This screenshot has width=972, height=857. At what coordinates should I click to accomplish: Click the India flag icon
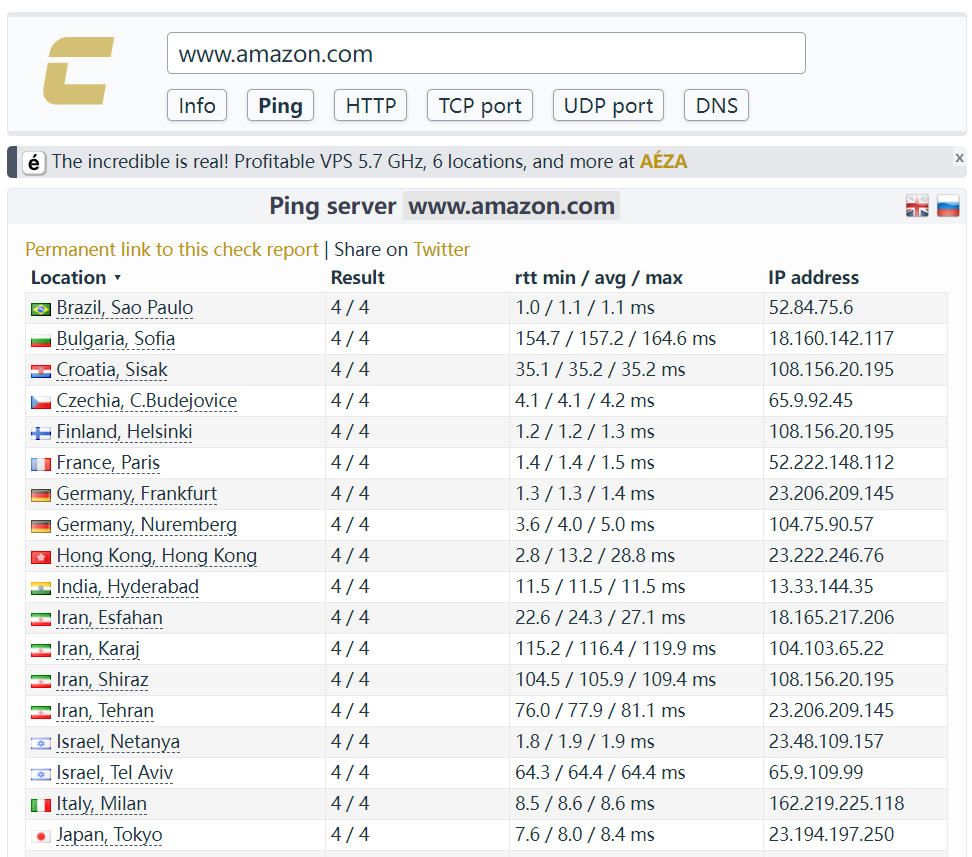(41, 588)
